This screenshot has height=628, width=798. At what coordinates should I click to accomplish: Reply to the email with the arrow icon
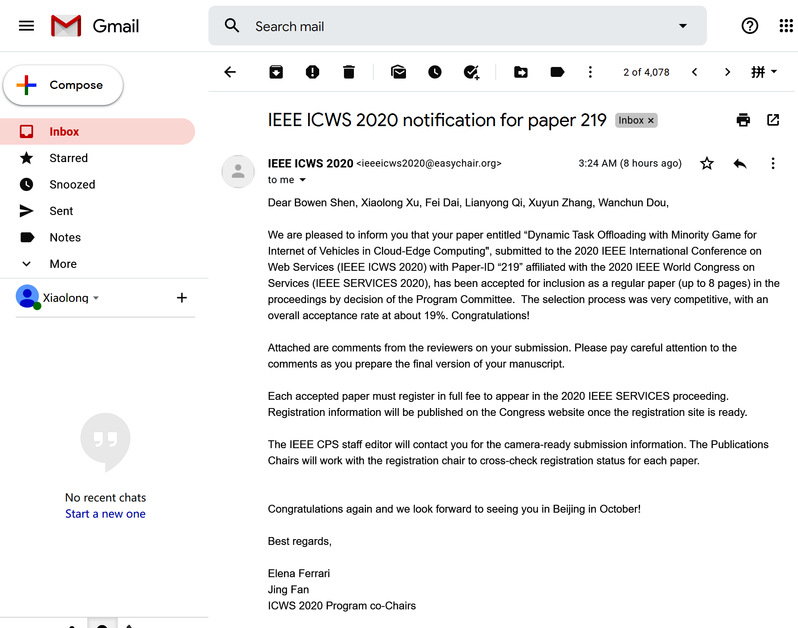[740, 163]
